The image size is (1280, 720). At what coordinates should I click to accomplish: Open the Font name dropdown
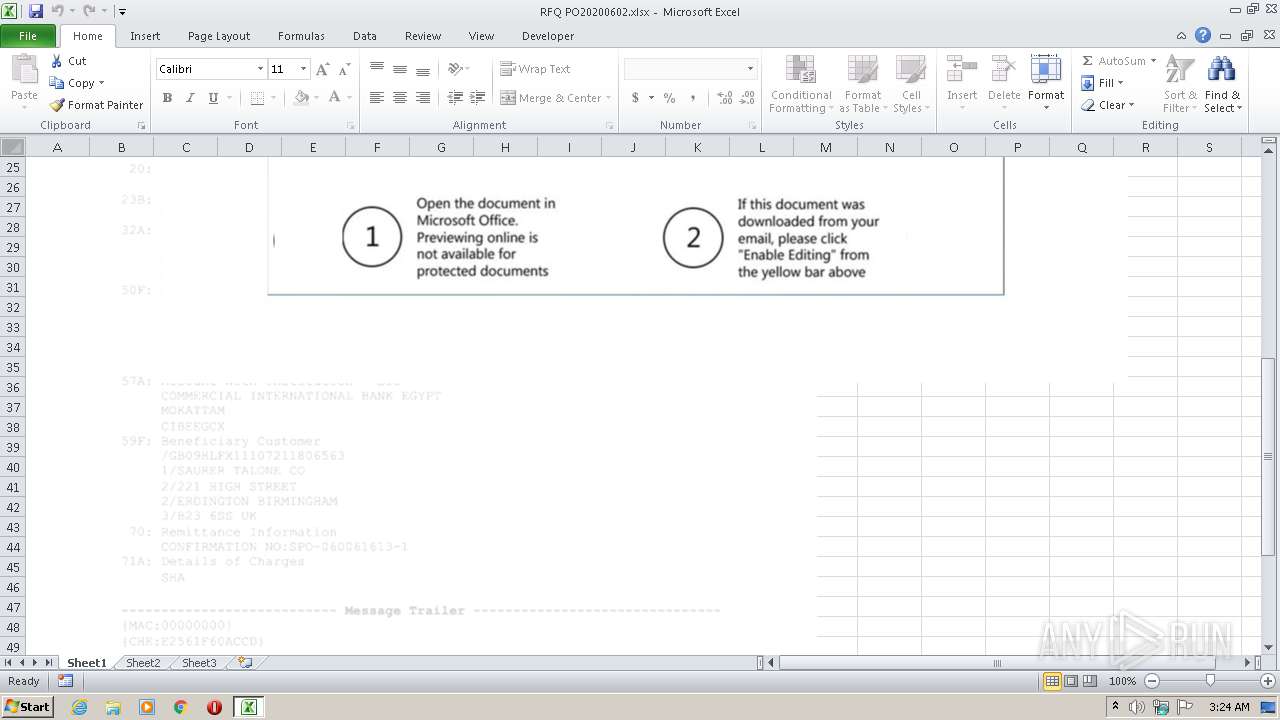point(261,69)
